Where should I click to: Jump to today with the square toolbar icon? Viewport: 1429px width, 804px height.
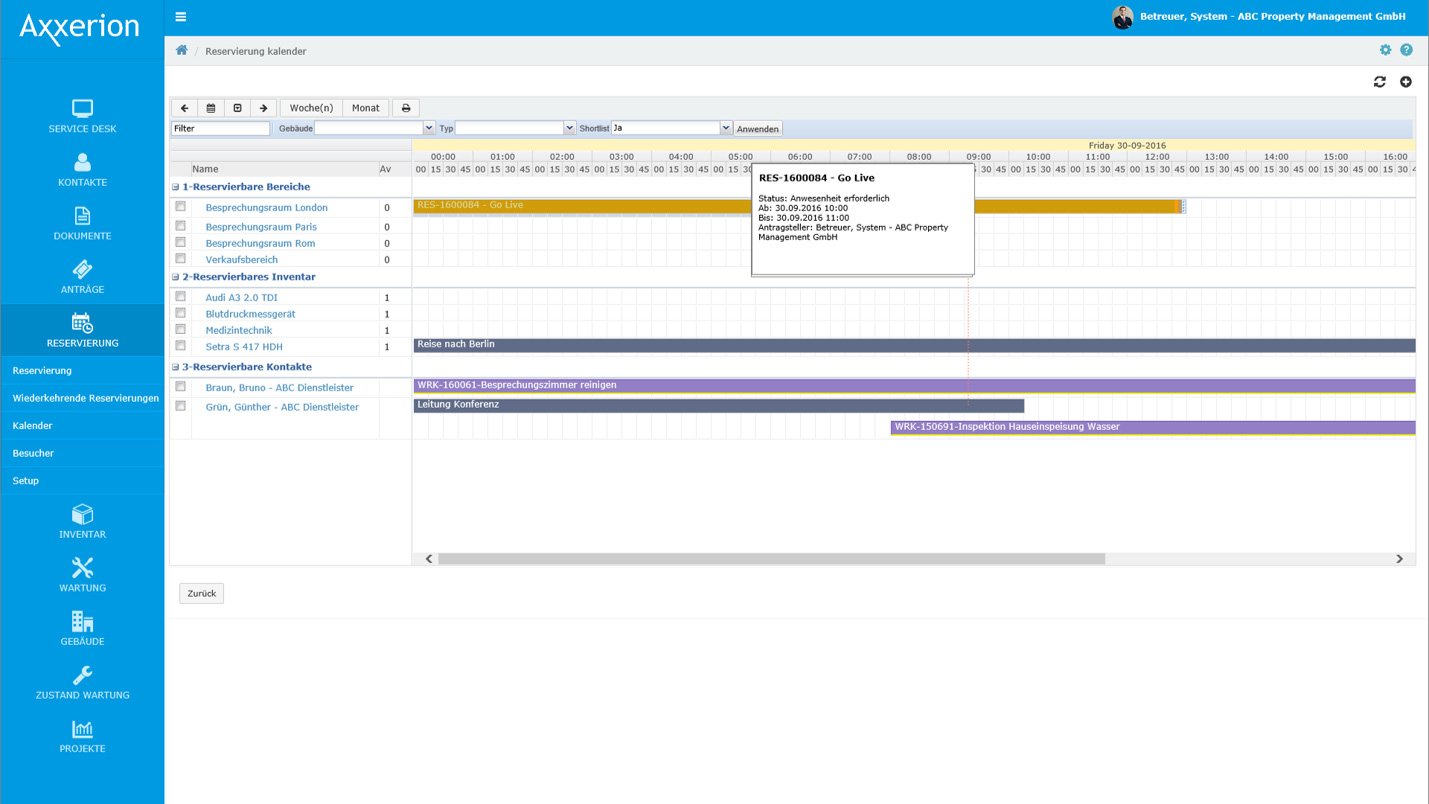(x=237, y=108)
